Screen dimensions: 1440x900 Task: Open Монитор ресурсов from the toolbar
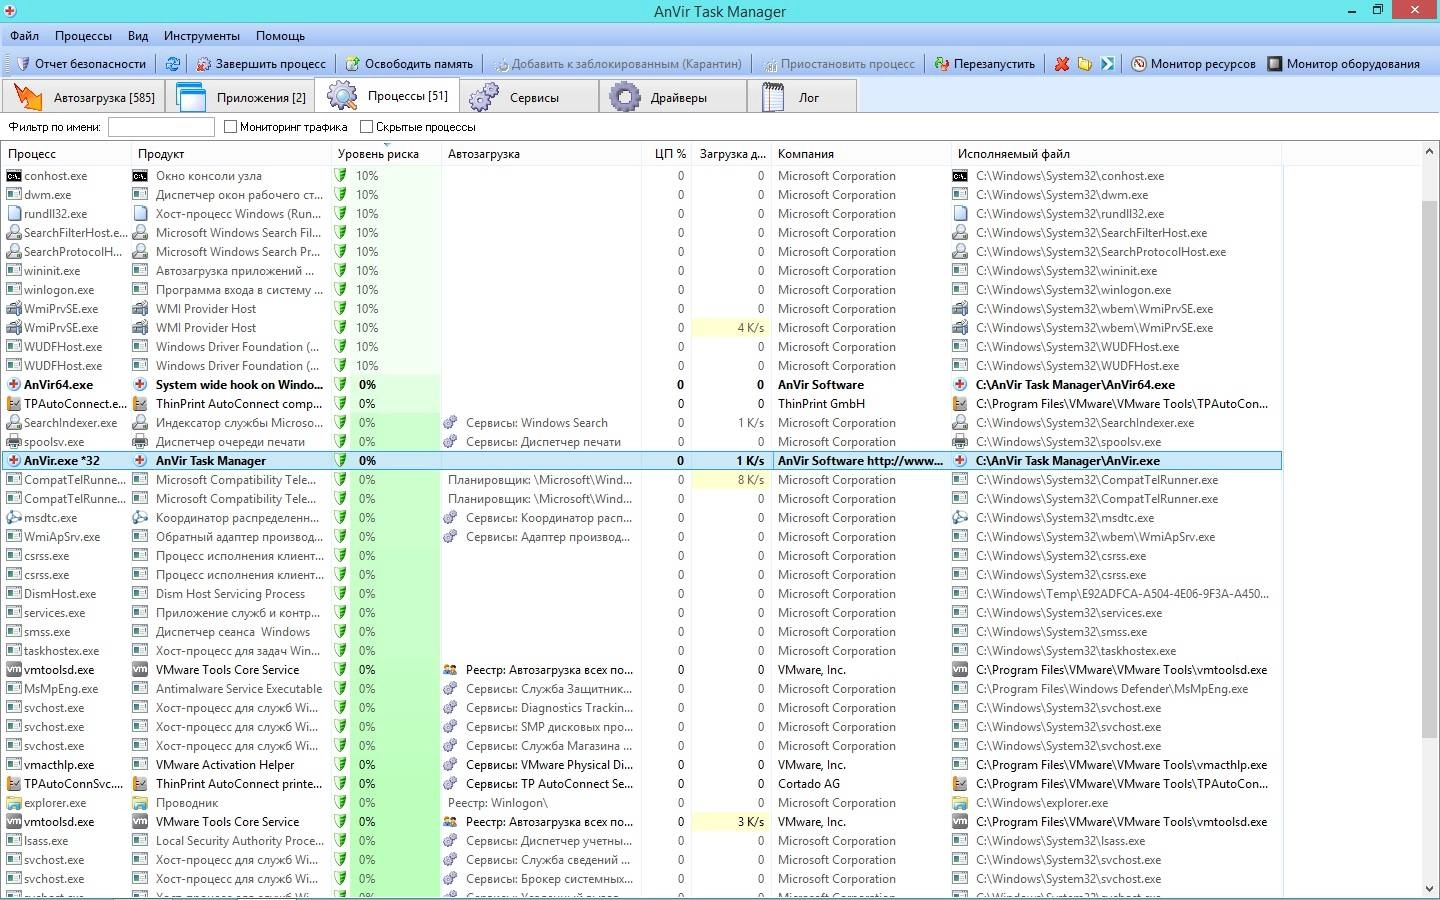point(1193,63)
